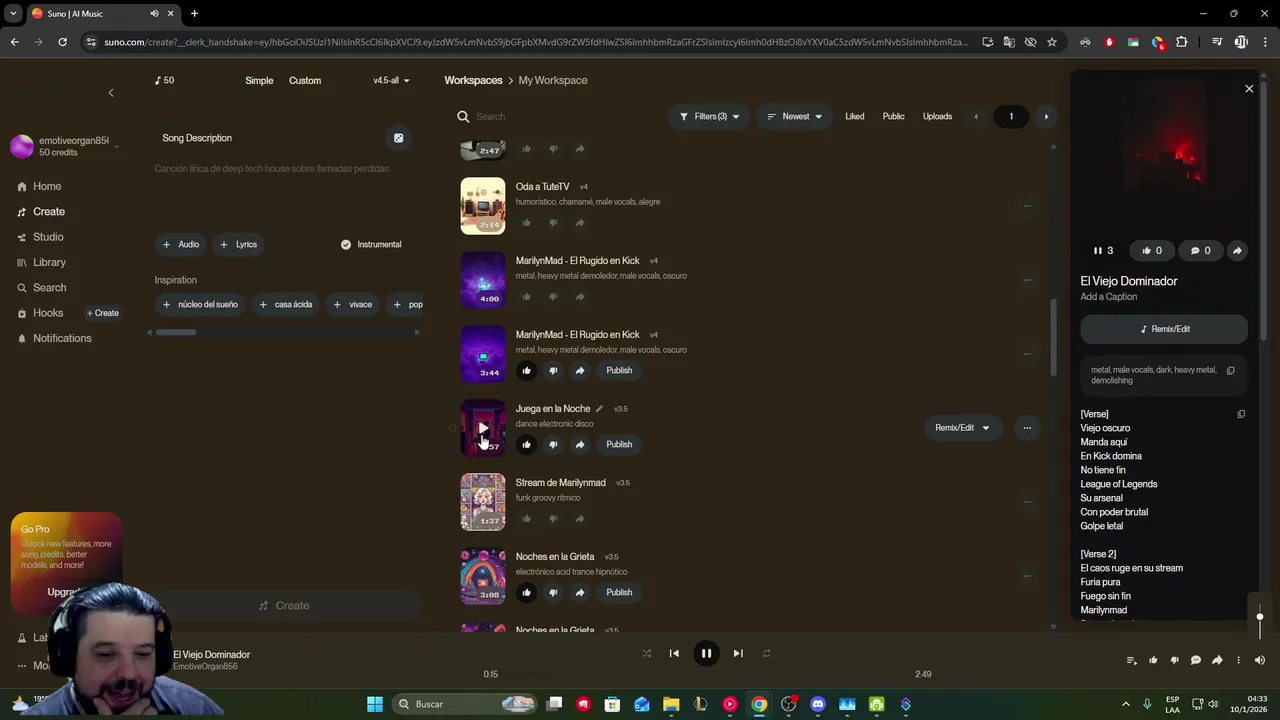The image size is (1280, 720).
Task: Toggle shuffle playback
Action: pyautogui.click(x=646, y=653)
